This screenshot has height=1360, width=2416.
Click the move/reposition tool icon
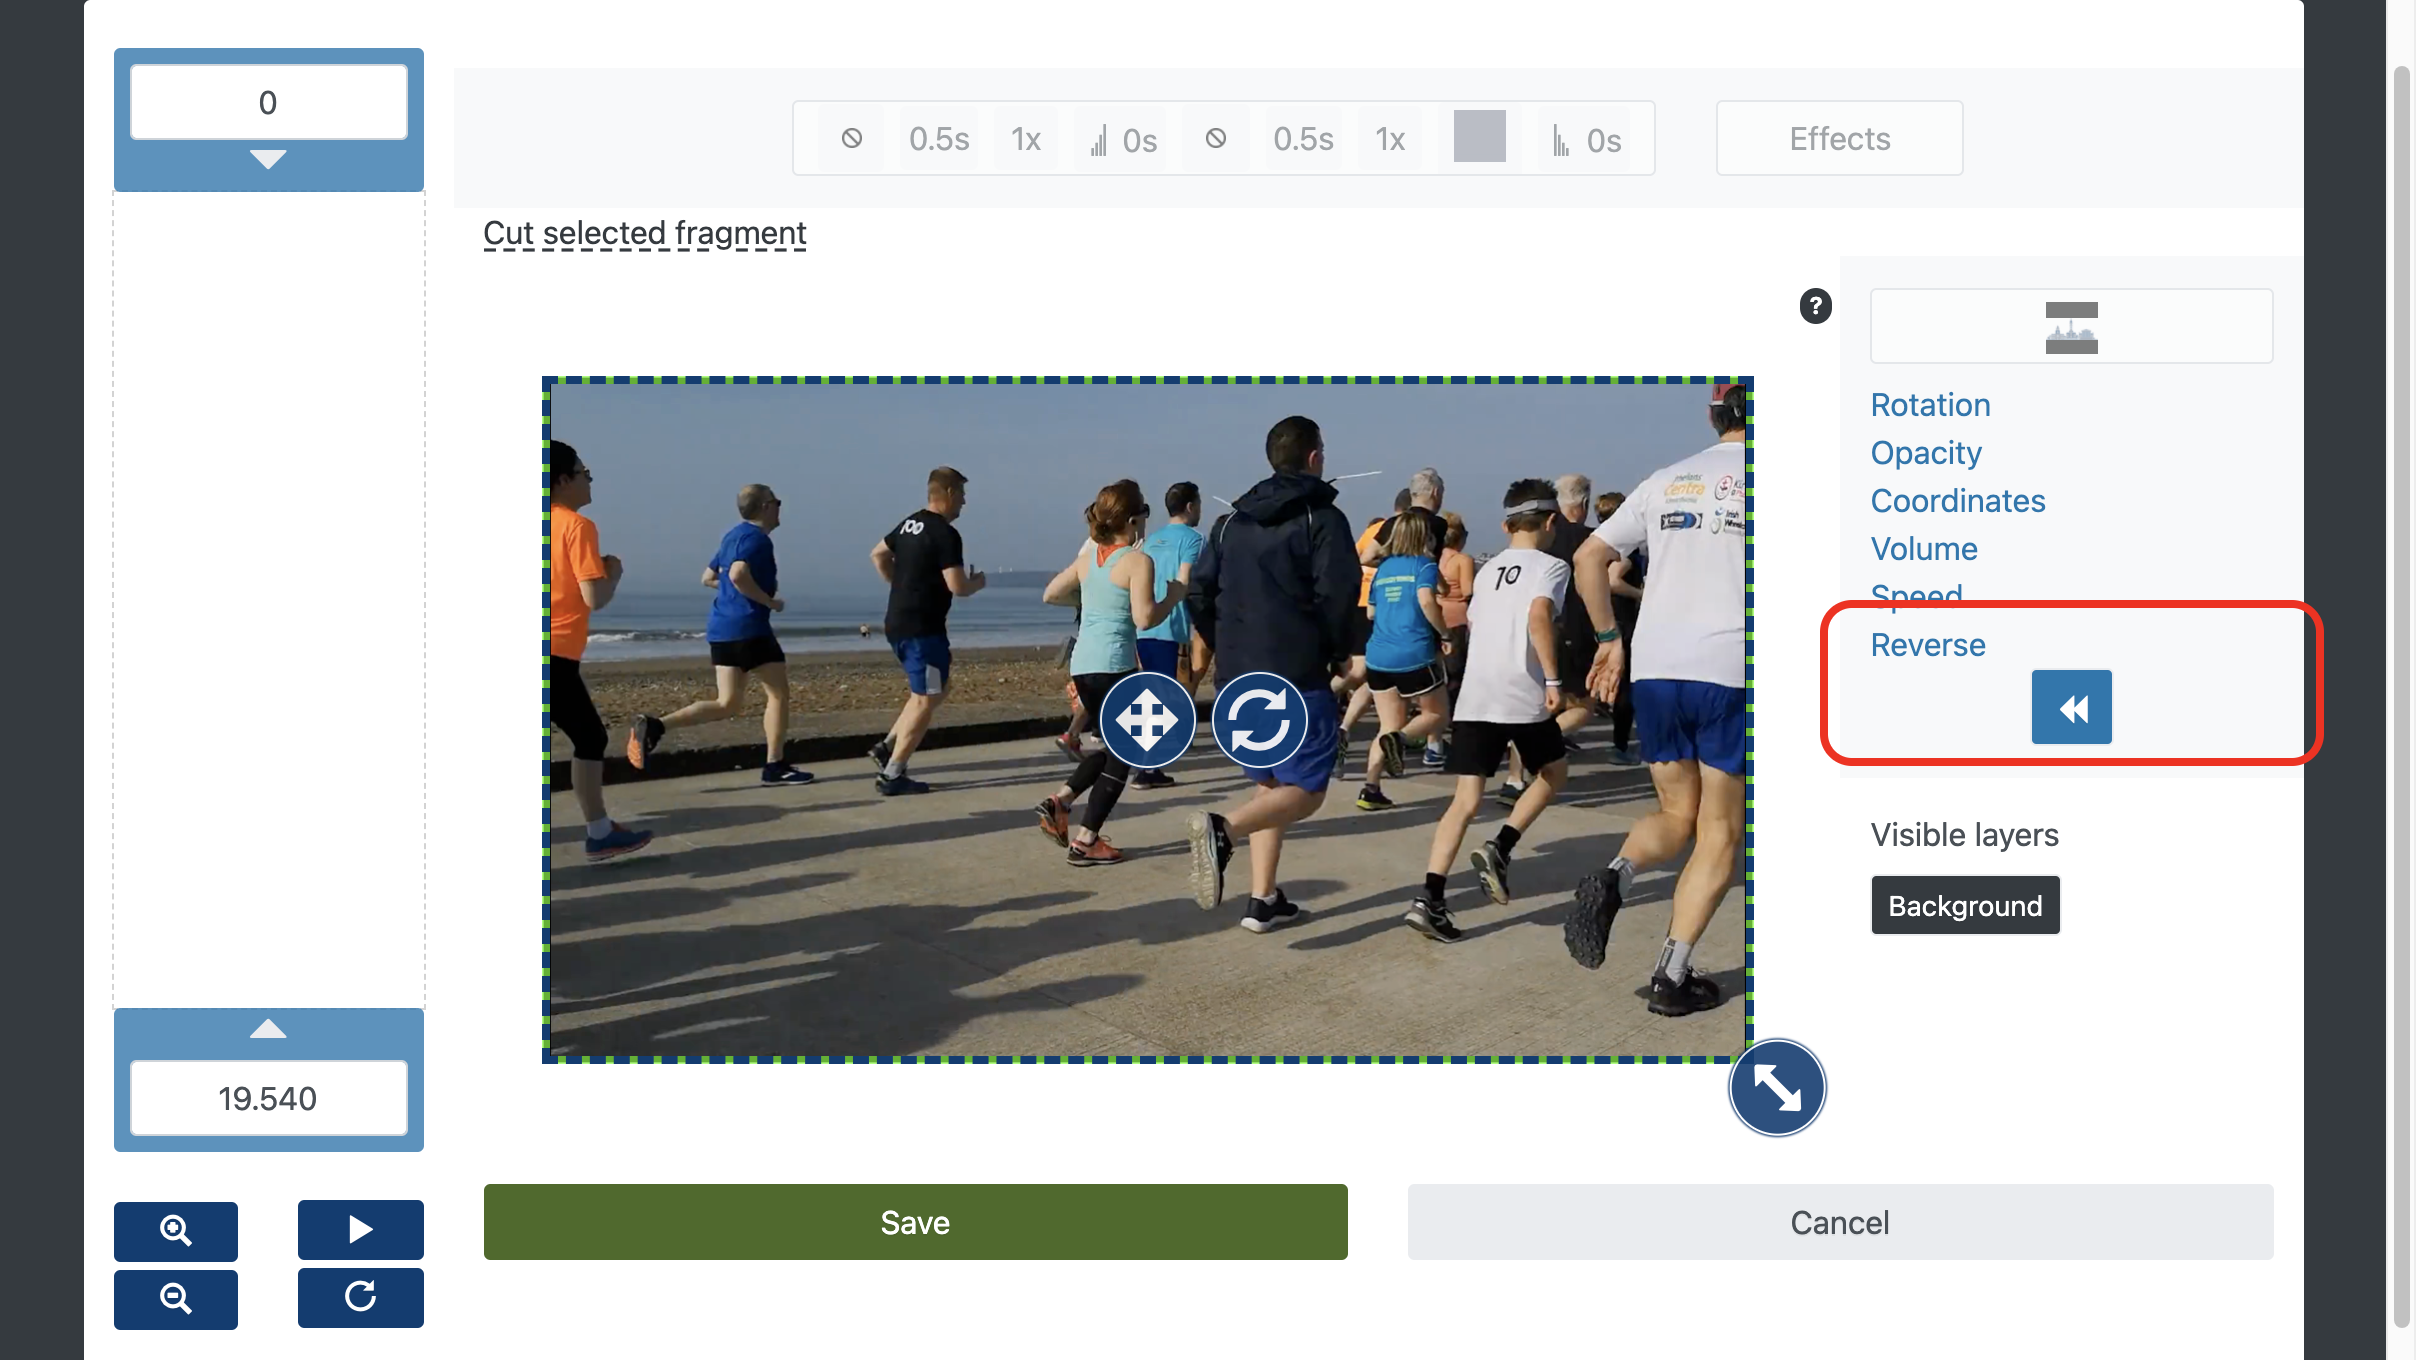point(1147,718)
